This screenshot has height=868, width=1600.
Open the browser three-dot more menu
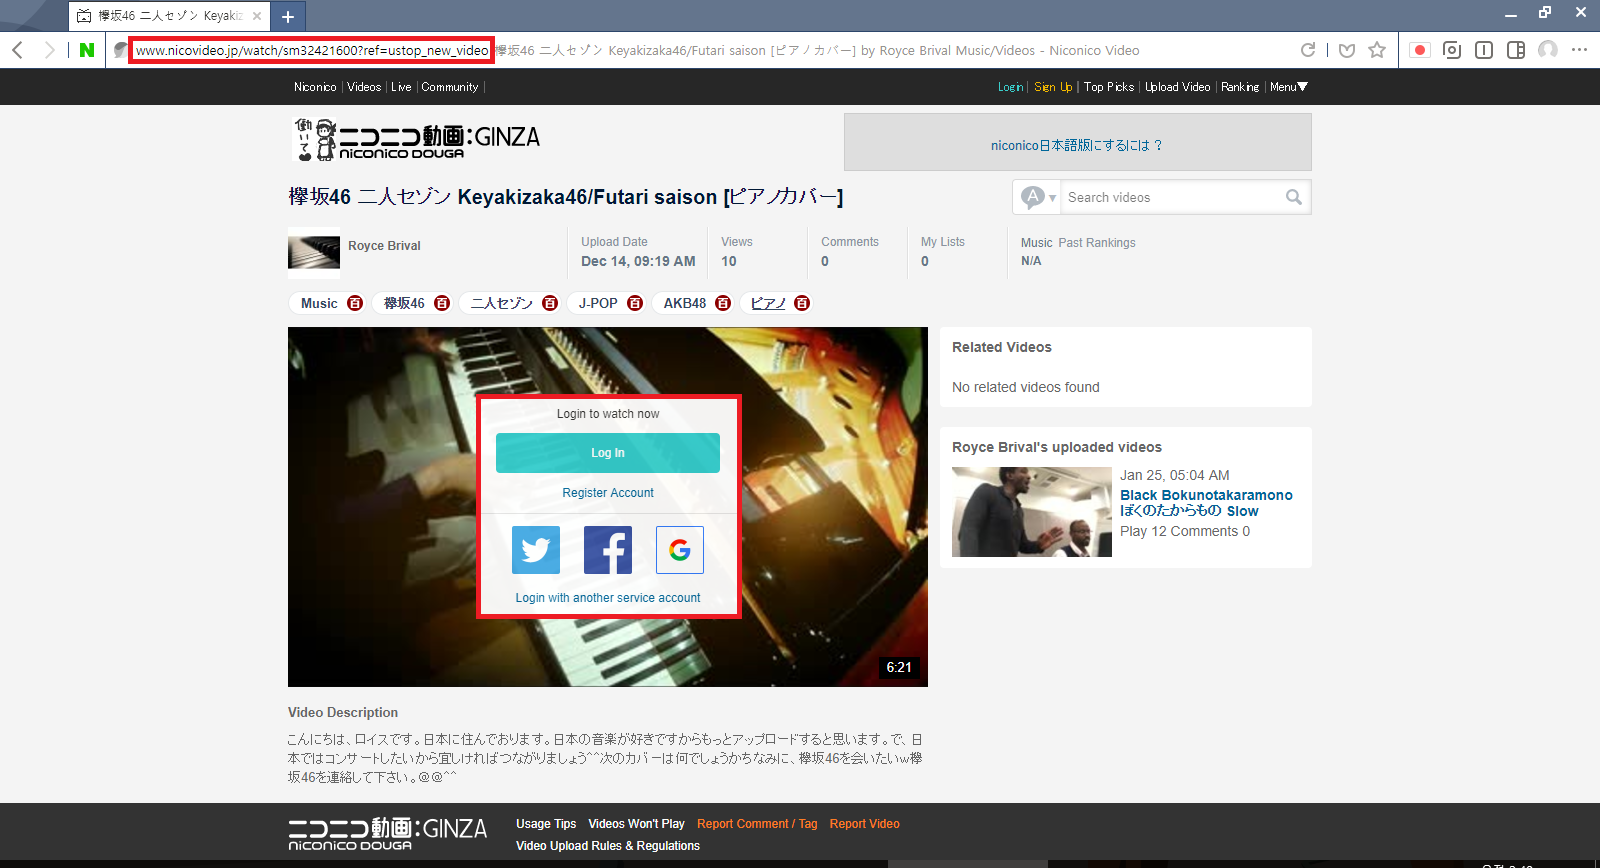click(x=1580, y=50)
